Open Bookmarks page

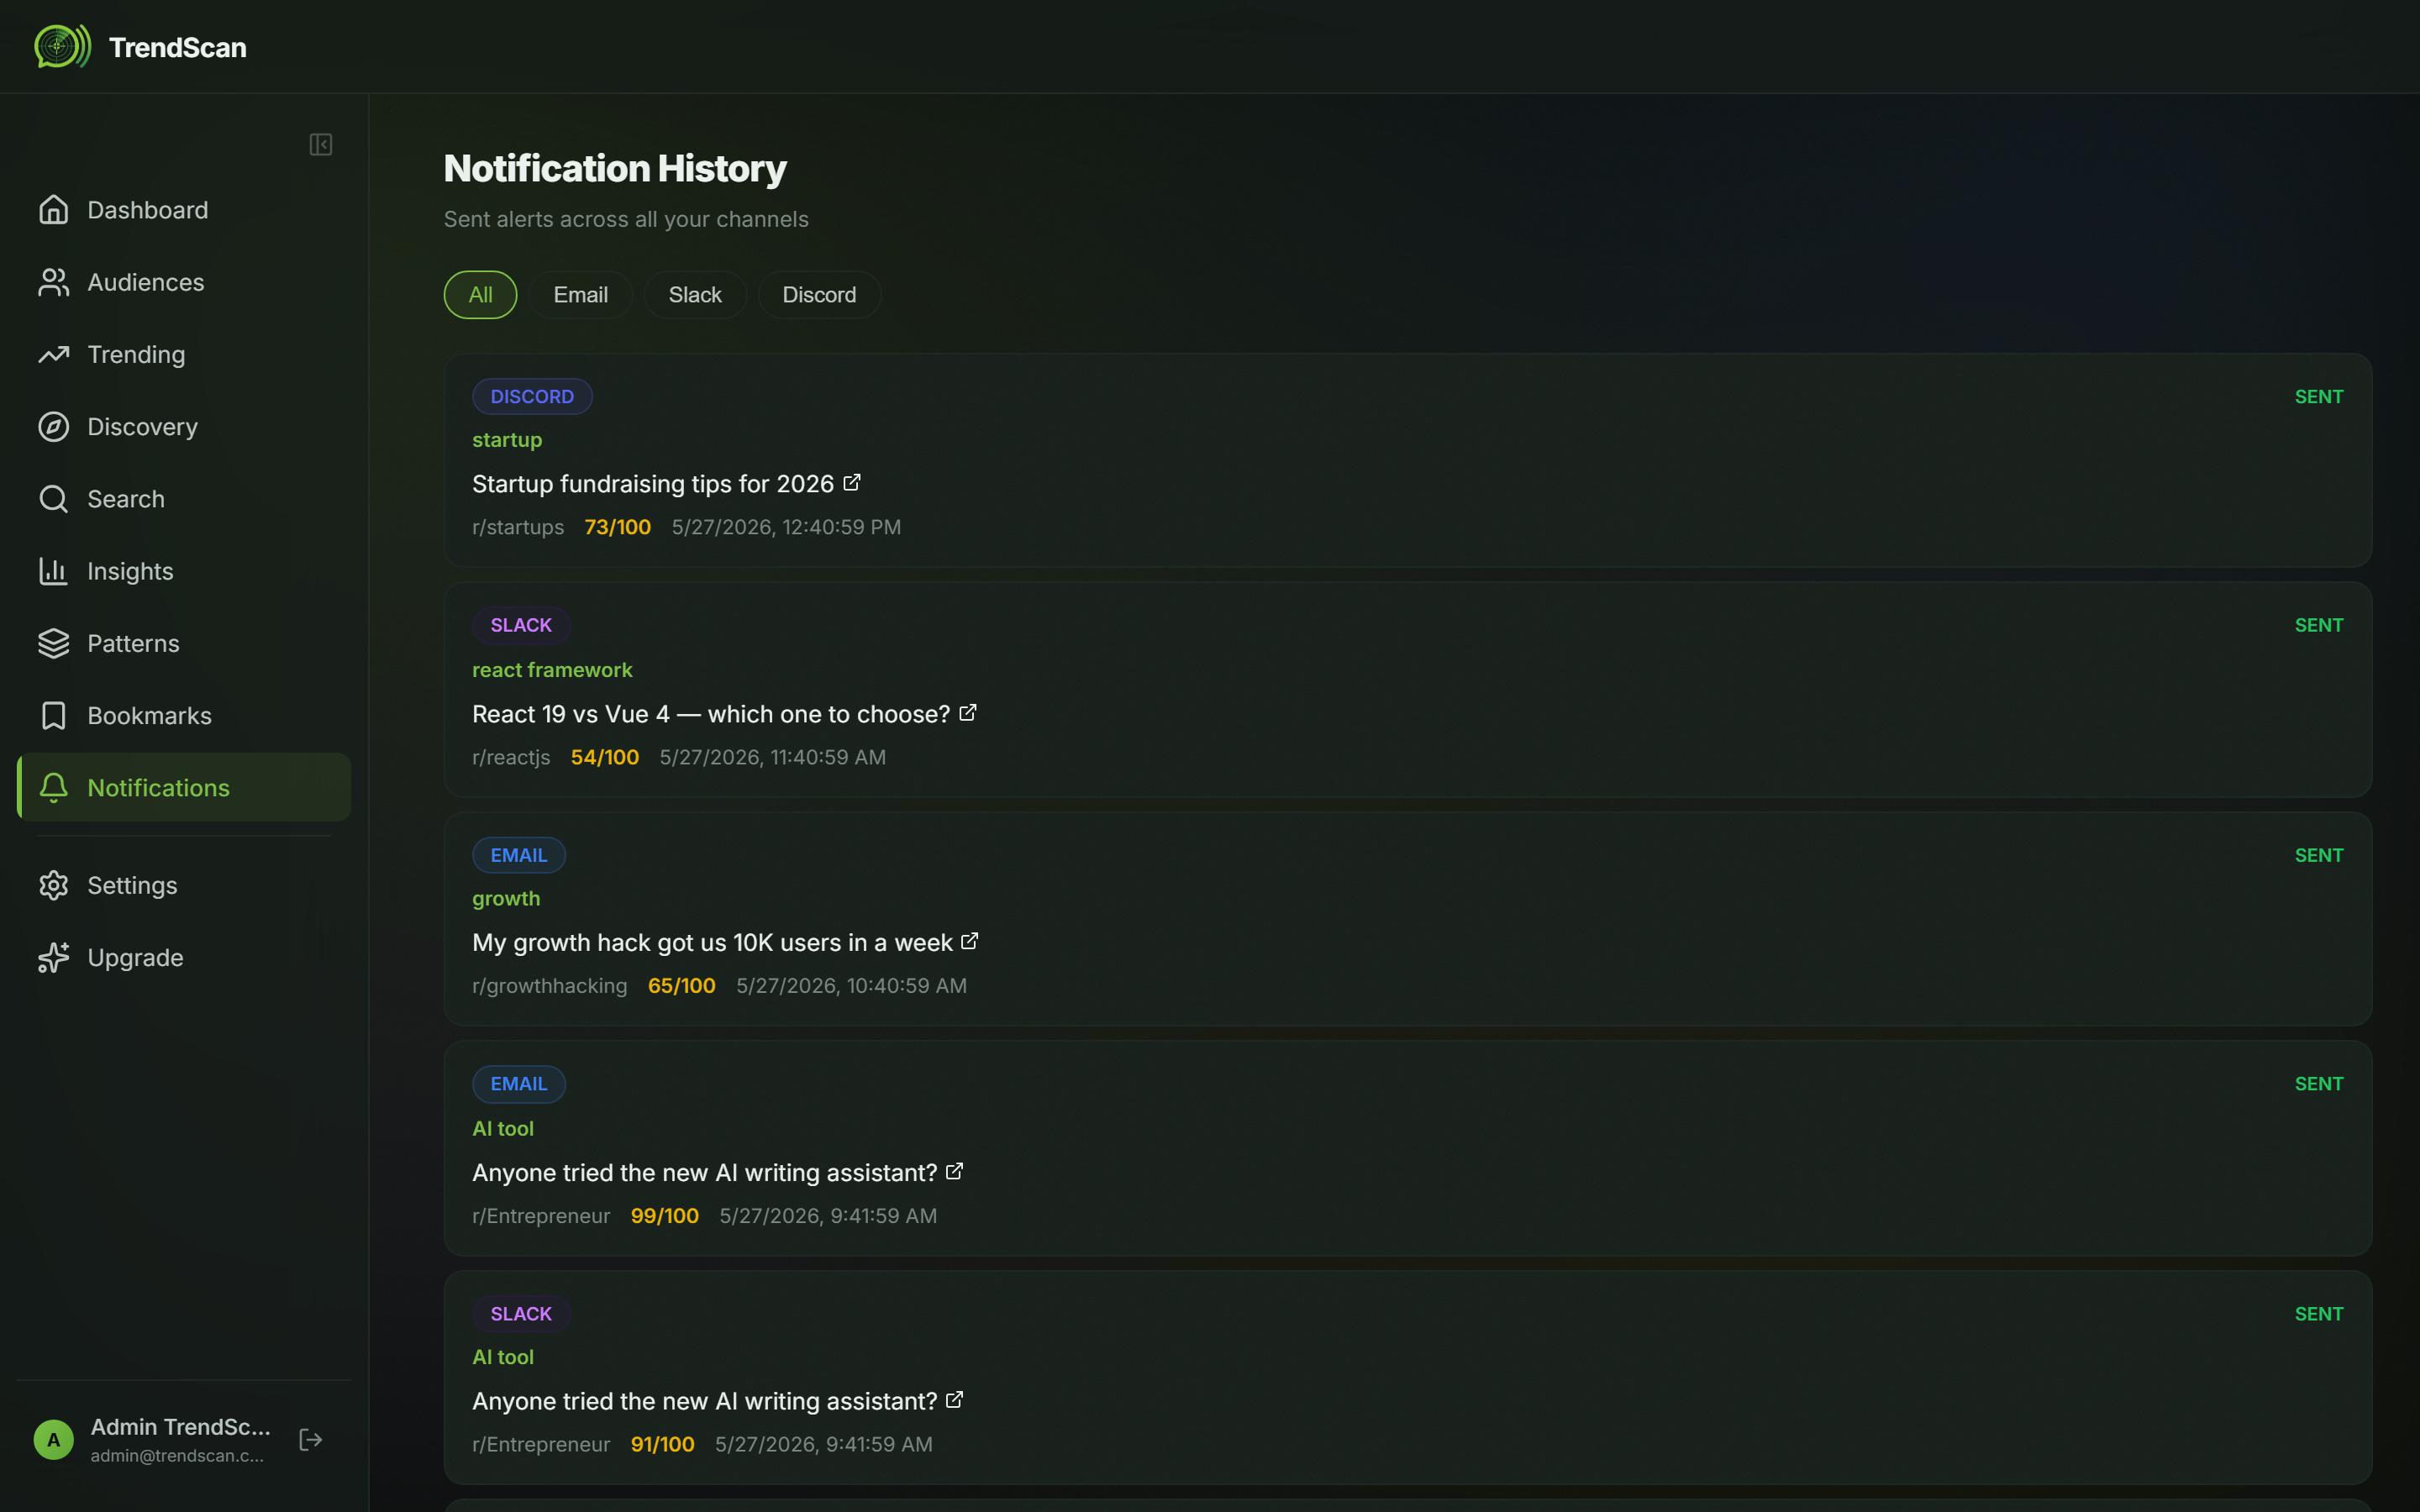point(184,716)
